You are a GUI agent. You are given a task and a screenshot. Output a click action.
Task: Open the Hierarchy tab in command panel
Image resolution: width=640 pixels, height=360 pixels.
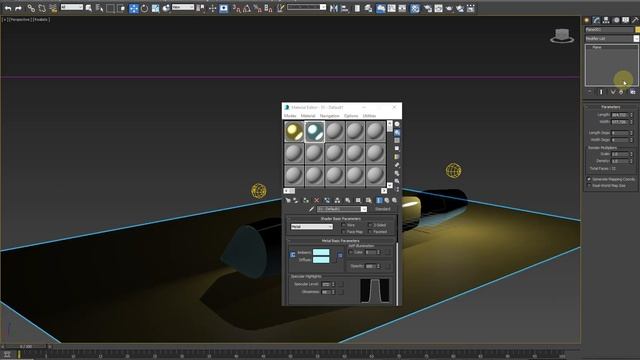[x=606, y=20]
